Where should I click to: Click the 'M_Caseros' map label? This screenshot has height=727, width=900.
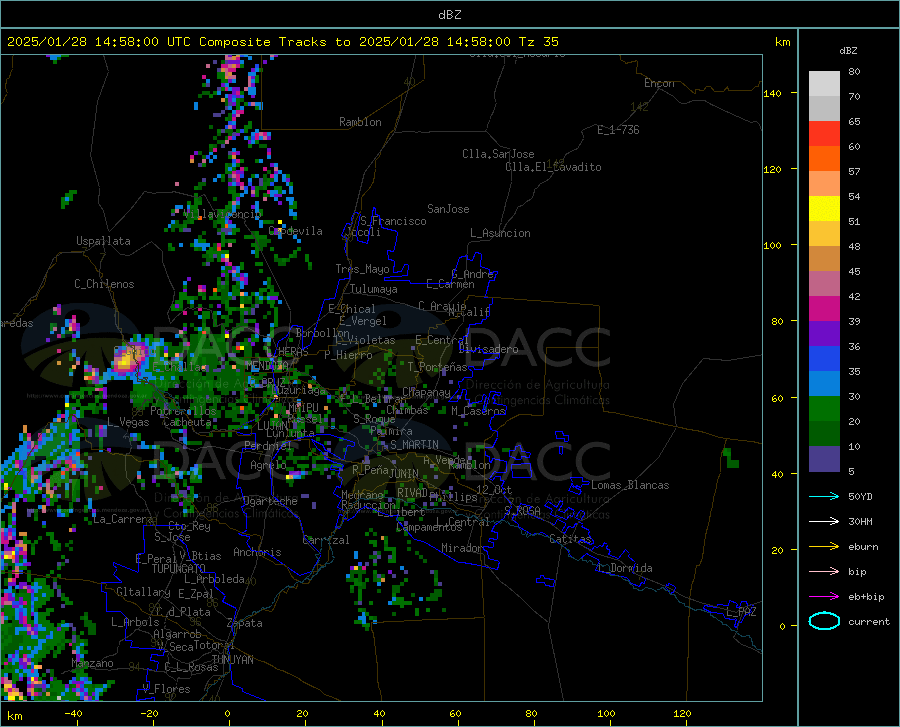click(478, 411)
